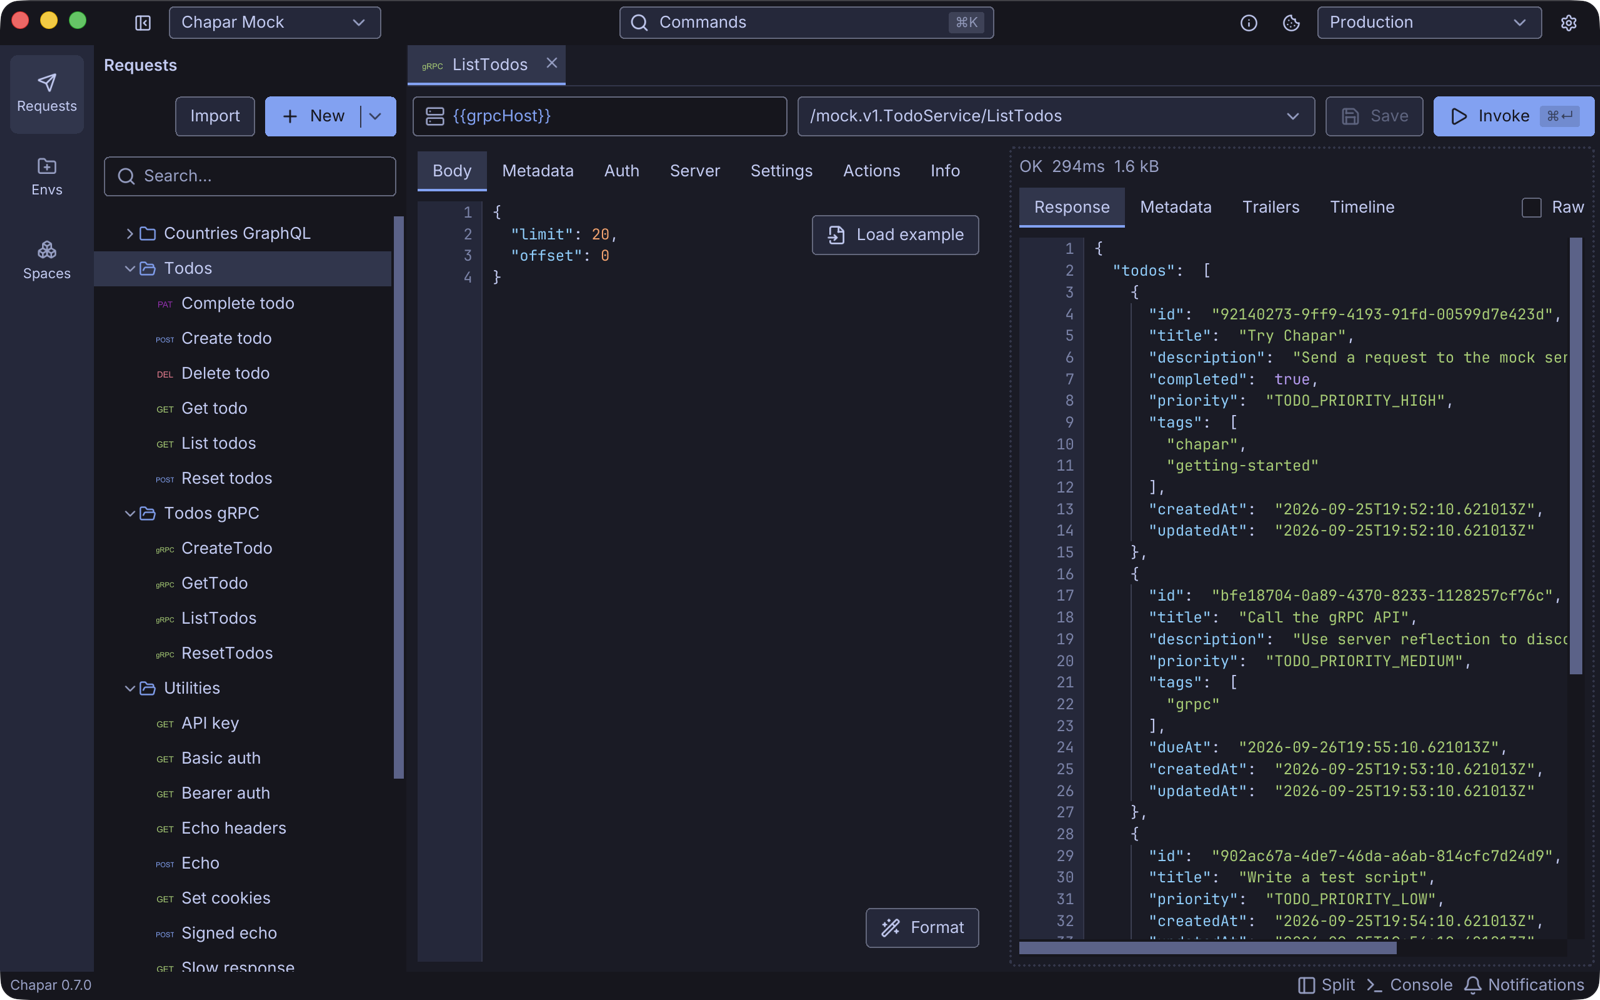
Task: Toggle Split view in status bar
Action: tap(1326, 985)
